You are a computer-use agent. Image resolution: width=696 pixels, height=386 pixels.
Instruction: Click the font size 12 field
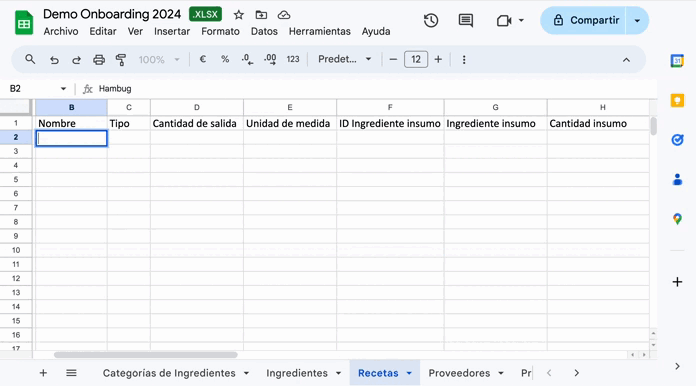click(416, 59)
